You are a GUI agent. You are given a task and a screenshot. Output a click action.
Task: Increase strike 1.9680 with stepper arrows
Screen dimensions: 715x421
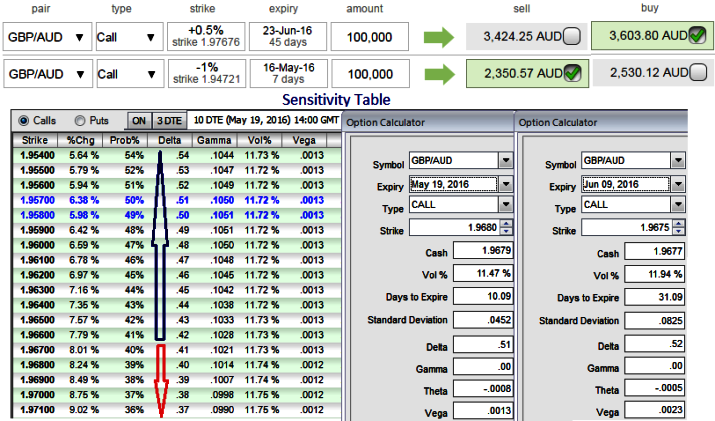pos(505,224)
